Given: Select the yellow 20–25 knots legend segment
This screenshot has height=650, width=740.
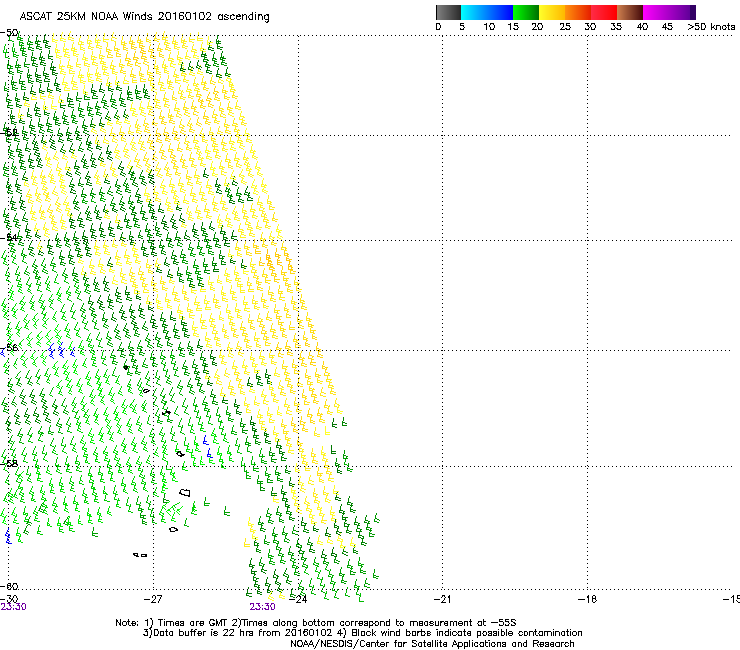Looking at the screenshot, I should click(552, 12).
